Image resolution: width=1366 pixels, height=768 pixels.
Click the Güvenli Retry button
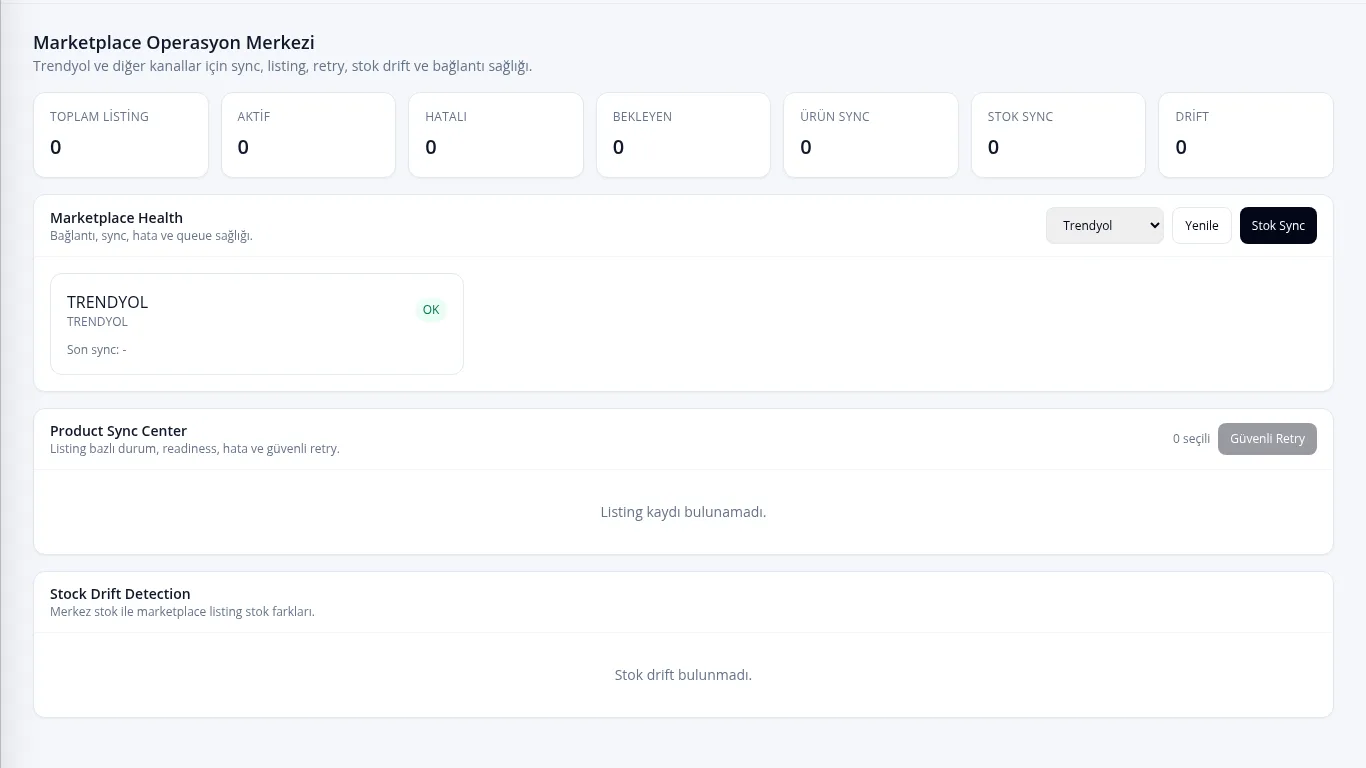click(1267, 438)
